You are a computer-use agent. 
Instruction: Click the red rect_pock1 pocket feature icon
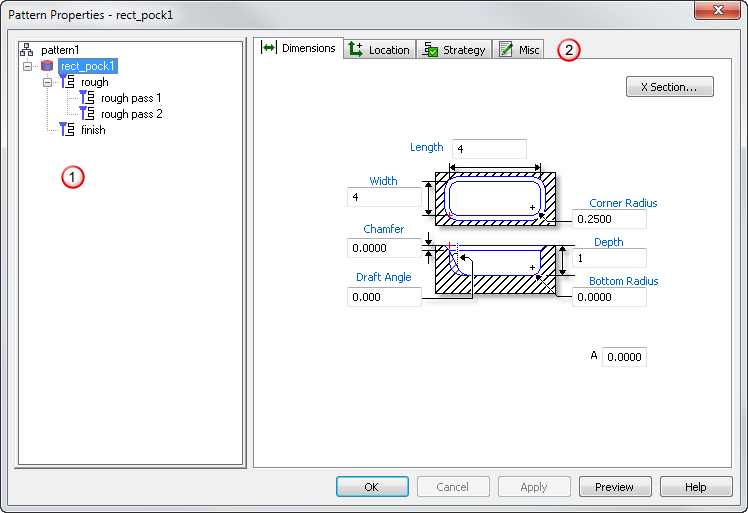coord(47,66)
